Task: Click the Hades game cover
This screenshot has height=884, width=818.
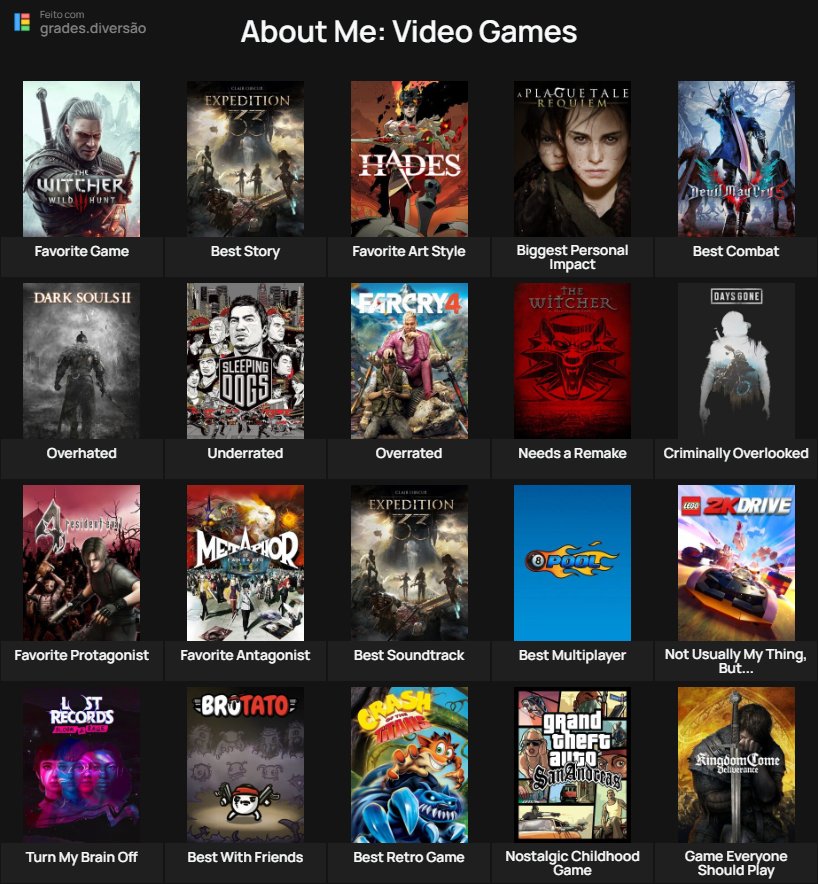Action: pyautogui.click(x=409, y=159)
